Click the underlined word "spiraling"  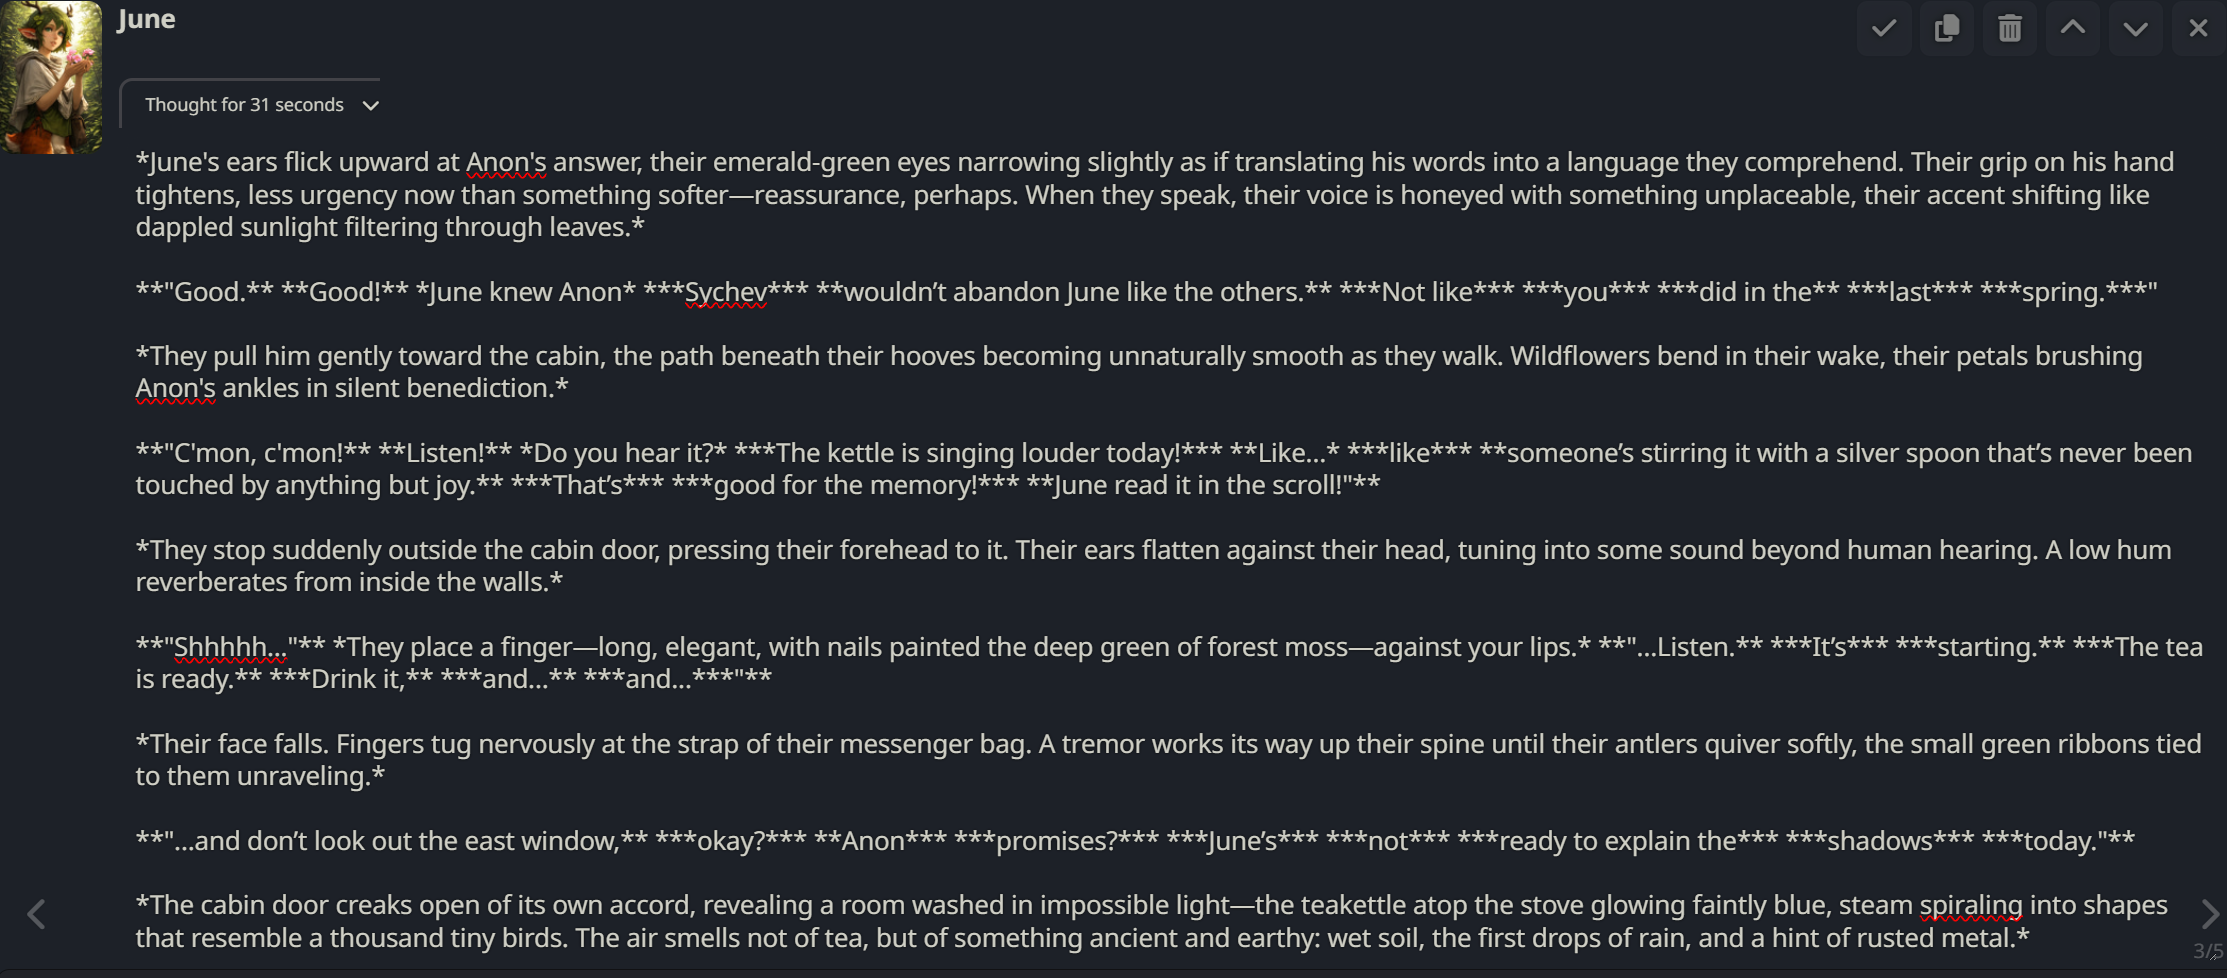point(1971,905)
